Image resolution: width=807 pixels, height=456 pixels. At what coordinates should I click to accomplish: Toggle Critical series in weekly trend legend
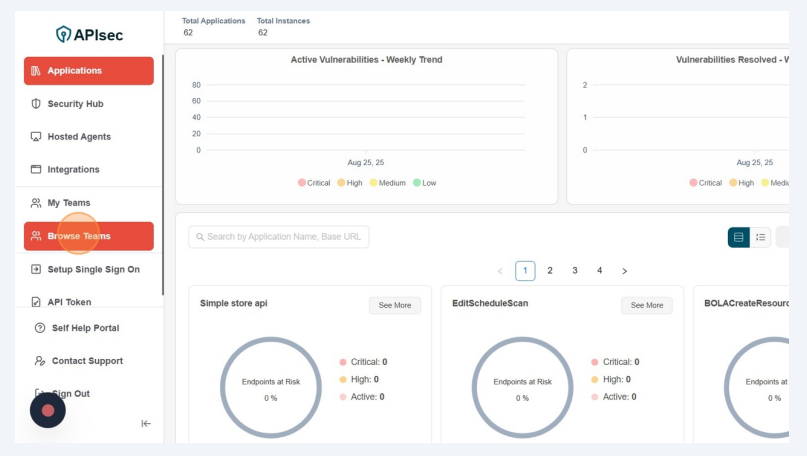[302, 183]
